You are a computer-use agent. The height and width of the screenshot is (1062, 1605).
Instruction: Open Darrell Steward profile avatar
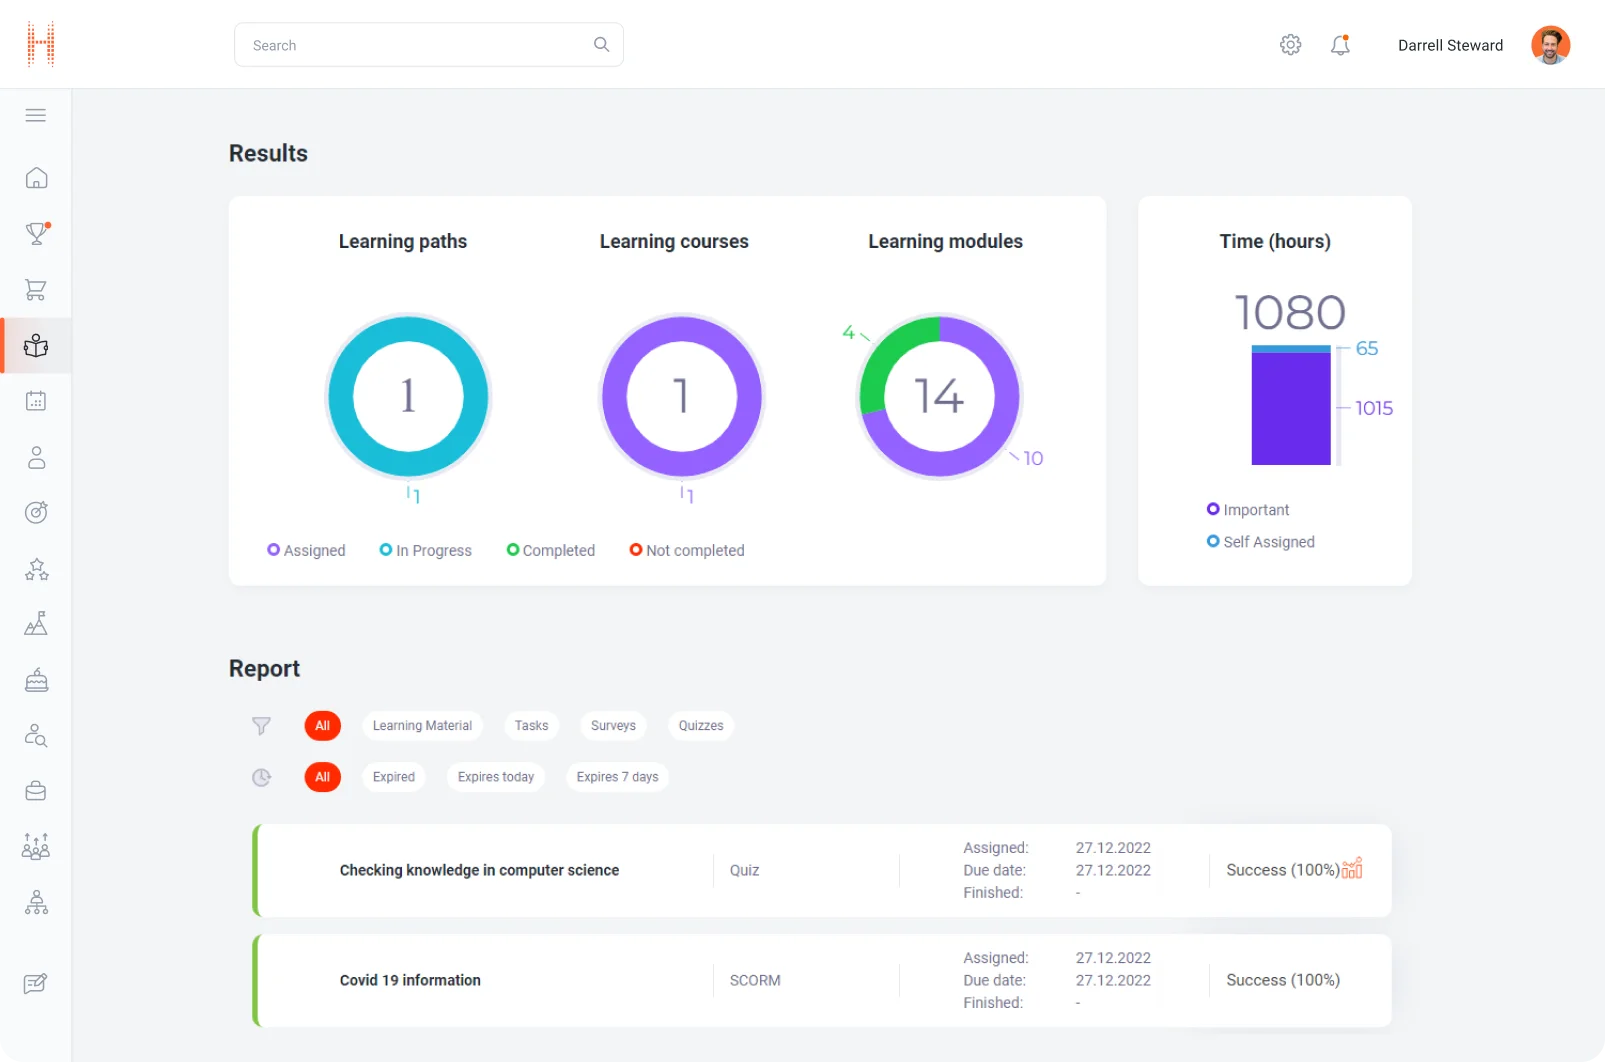coord(1550,45)
